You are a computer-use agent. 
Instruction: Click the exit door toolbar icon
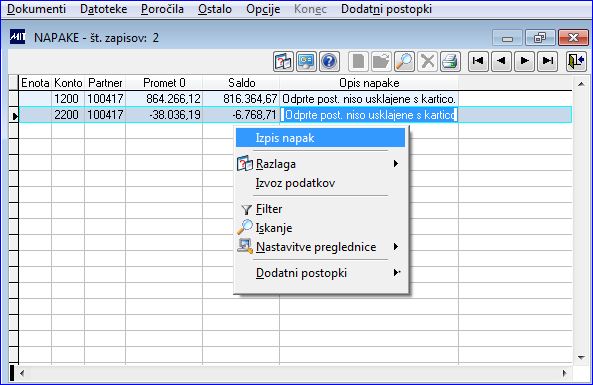pyautogui.click(x=576, y=61)
